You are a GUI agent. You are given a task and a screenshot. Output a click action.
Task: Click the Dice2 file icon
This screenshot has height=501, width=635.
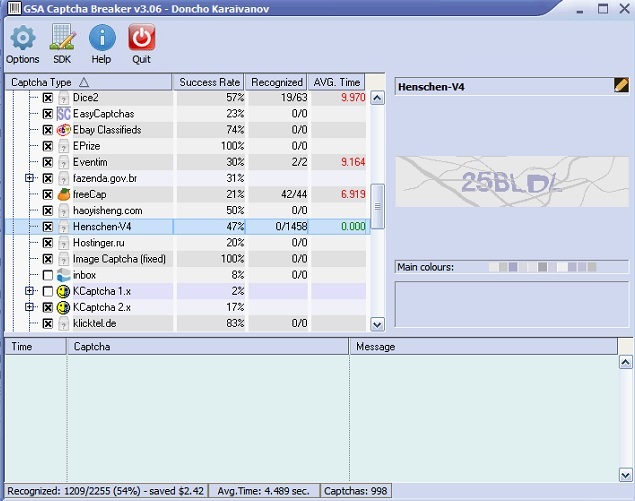tap(63, 98)
